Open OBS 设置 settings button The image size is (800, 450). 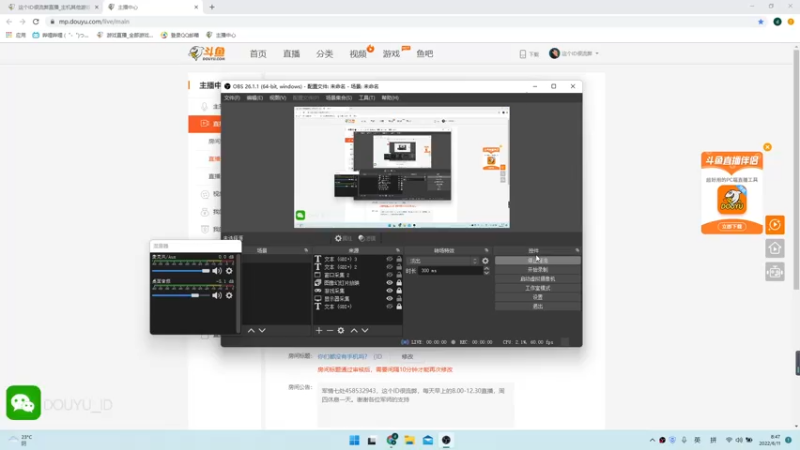pos(537,297)
